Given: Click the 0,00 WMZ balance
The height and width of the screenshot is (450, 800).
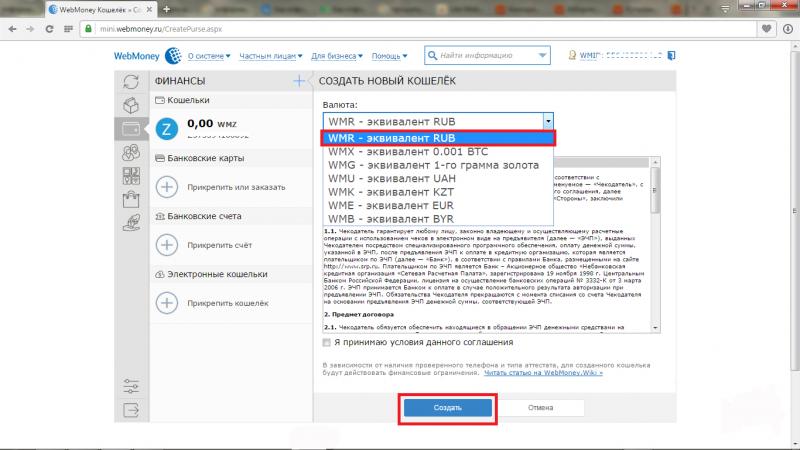Looking at the screenshot, I should 212,123.
